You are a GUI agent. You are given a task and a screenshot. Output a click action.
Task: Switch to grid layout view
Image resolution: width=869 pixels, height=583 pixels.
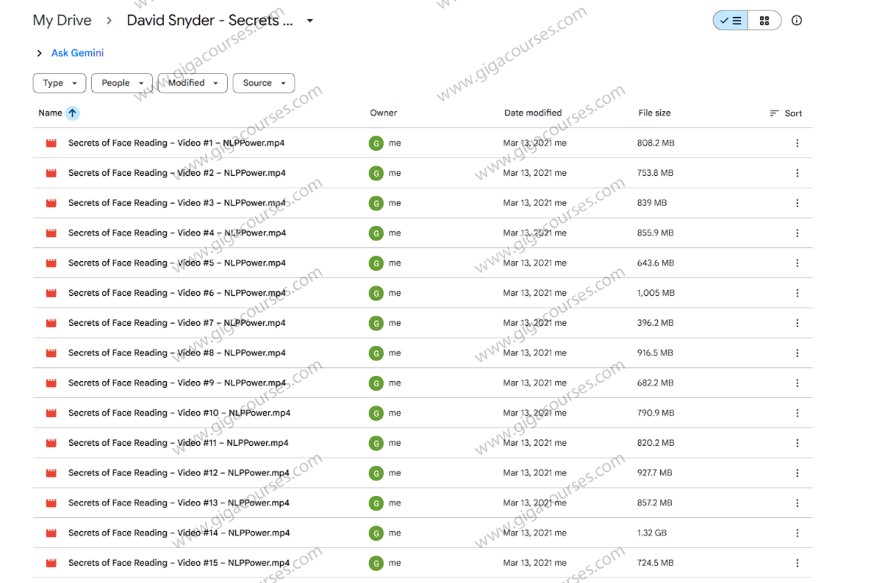coord(765,20)
